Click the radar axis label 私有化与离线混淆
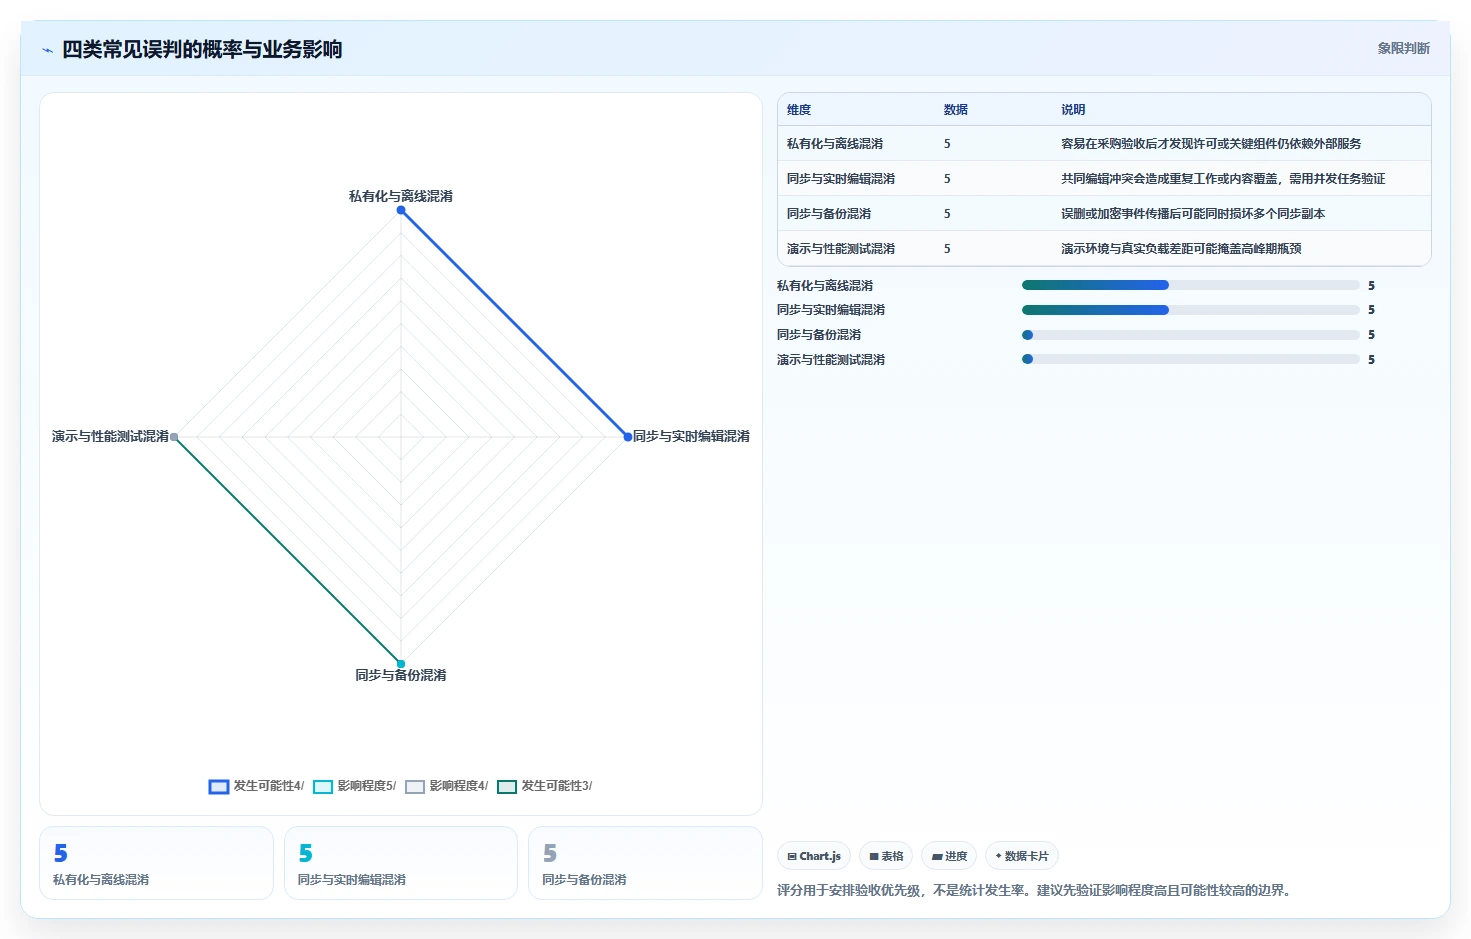1471x939 pixels. click(x=401, y=196)
